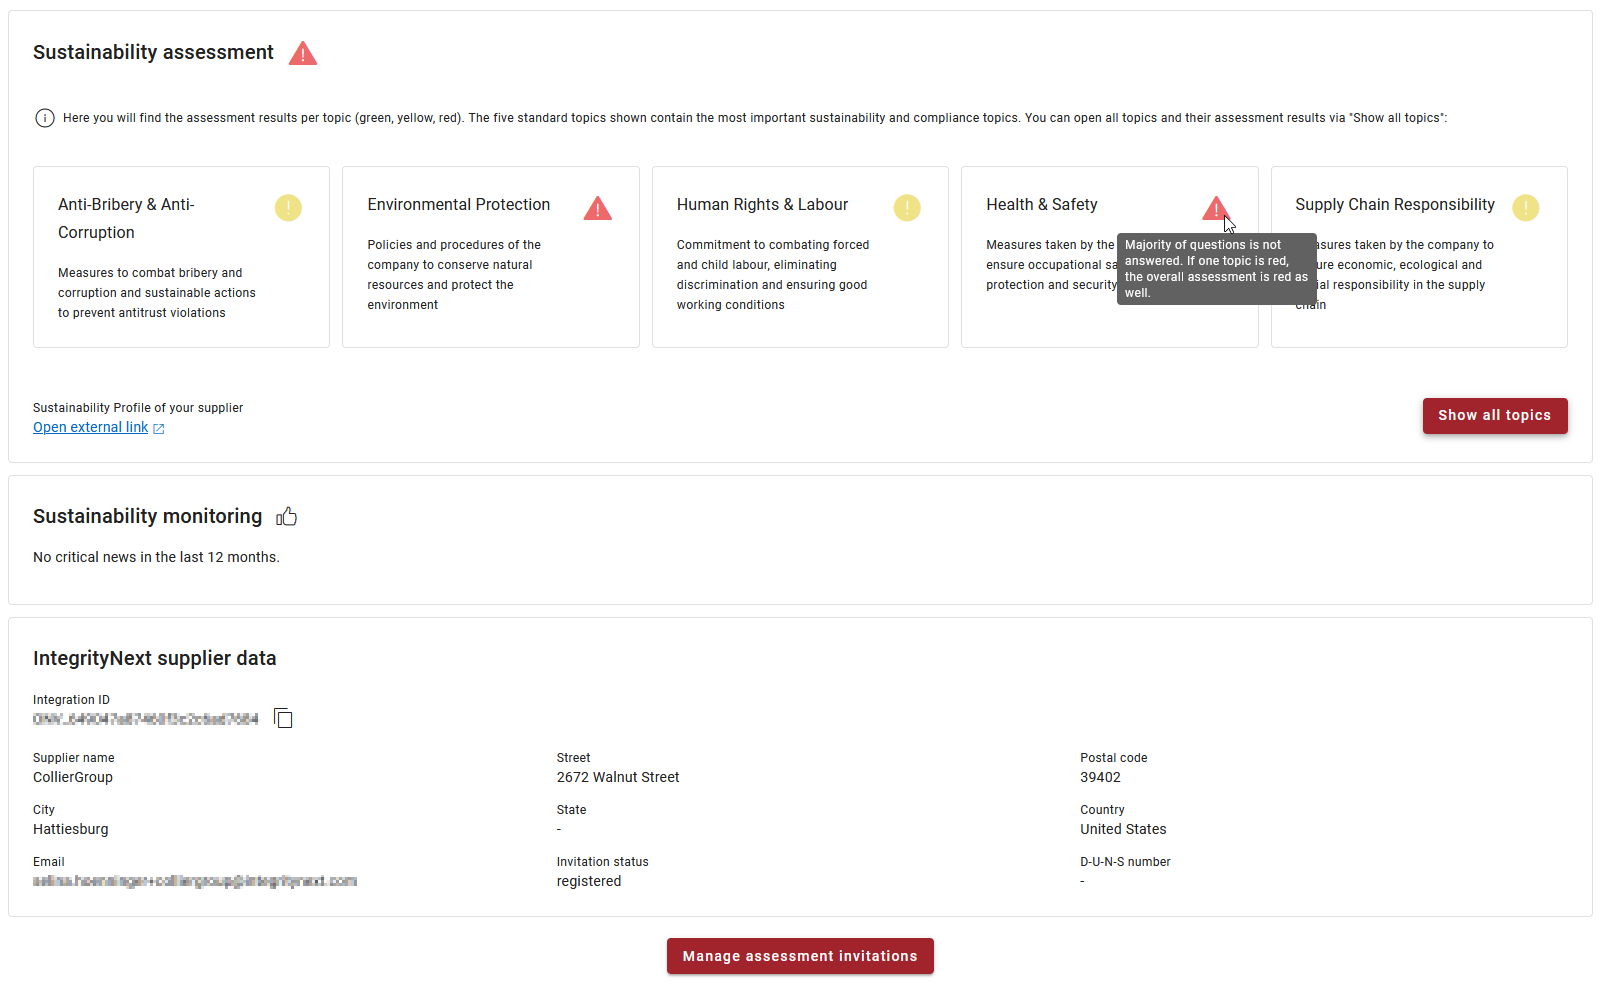The height and width of the screenshot is (986, 1602).
Task: Click yellow status icon on Human Rights card
Action: (x=906, y=208)
